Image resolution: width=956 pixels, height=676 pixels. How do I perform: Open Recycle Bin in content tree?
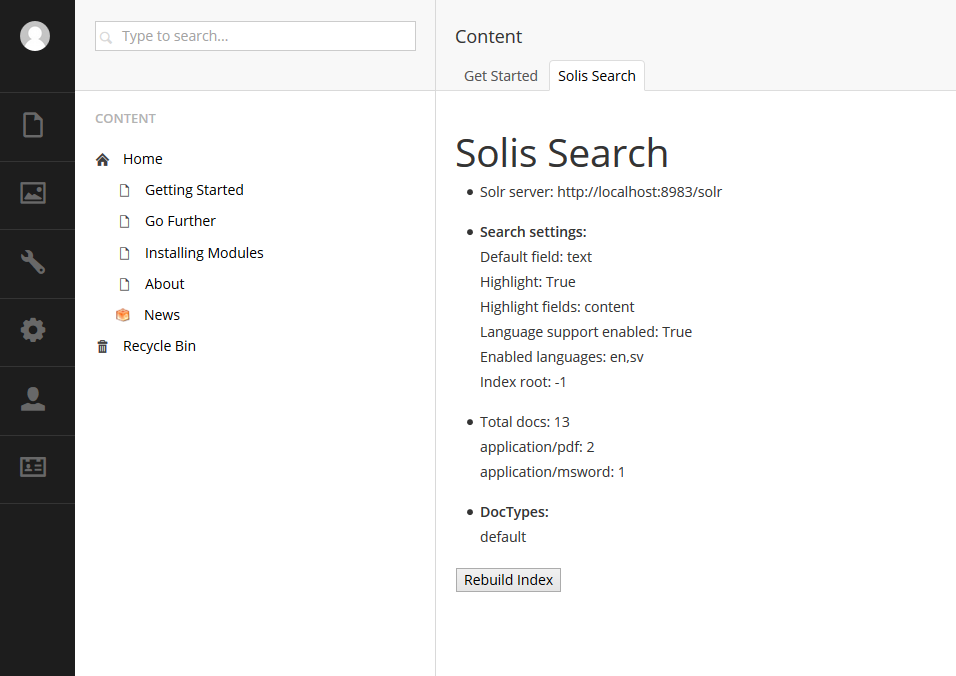point(159,346)
